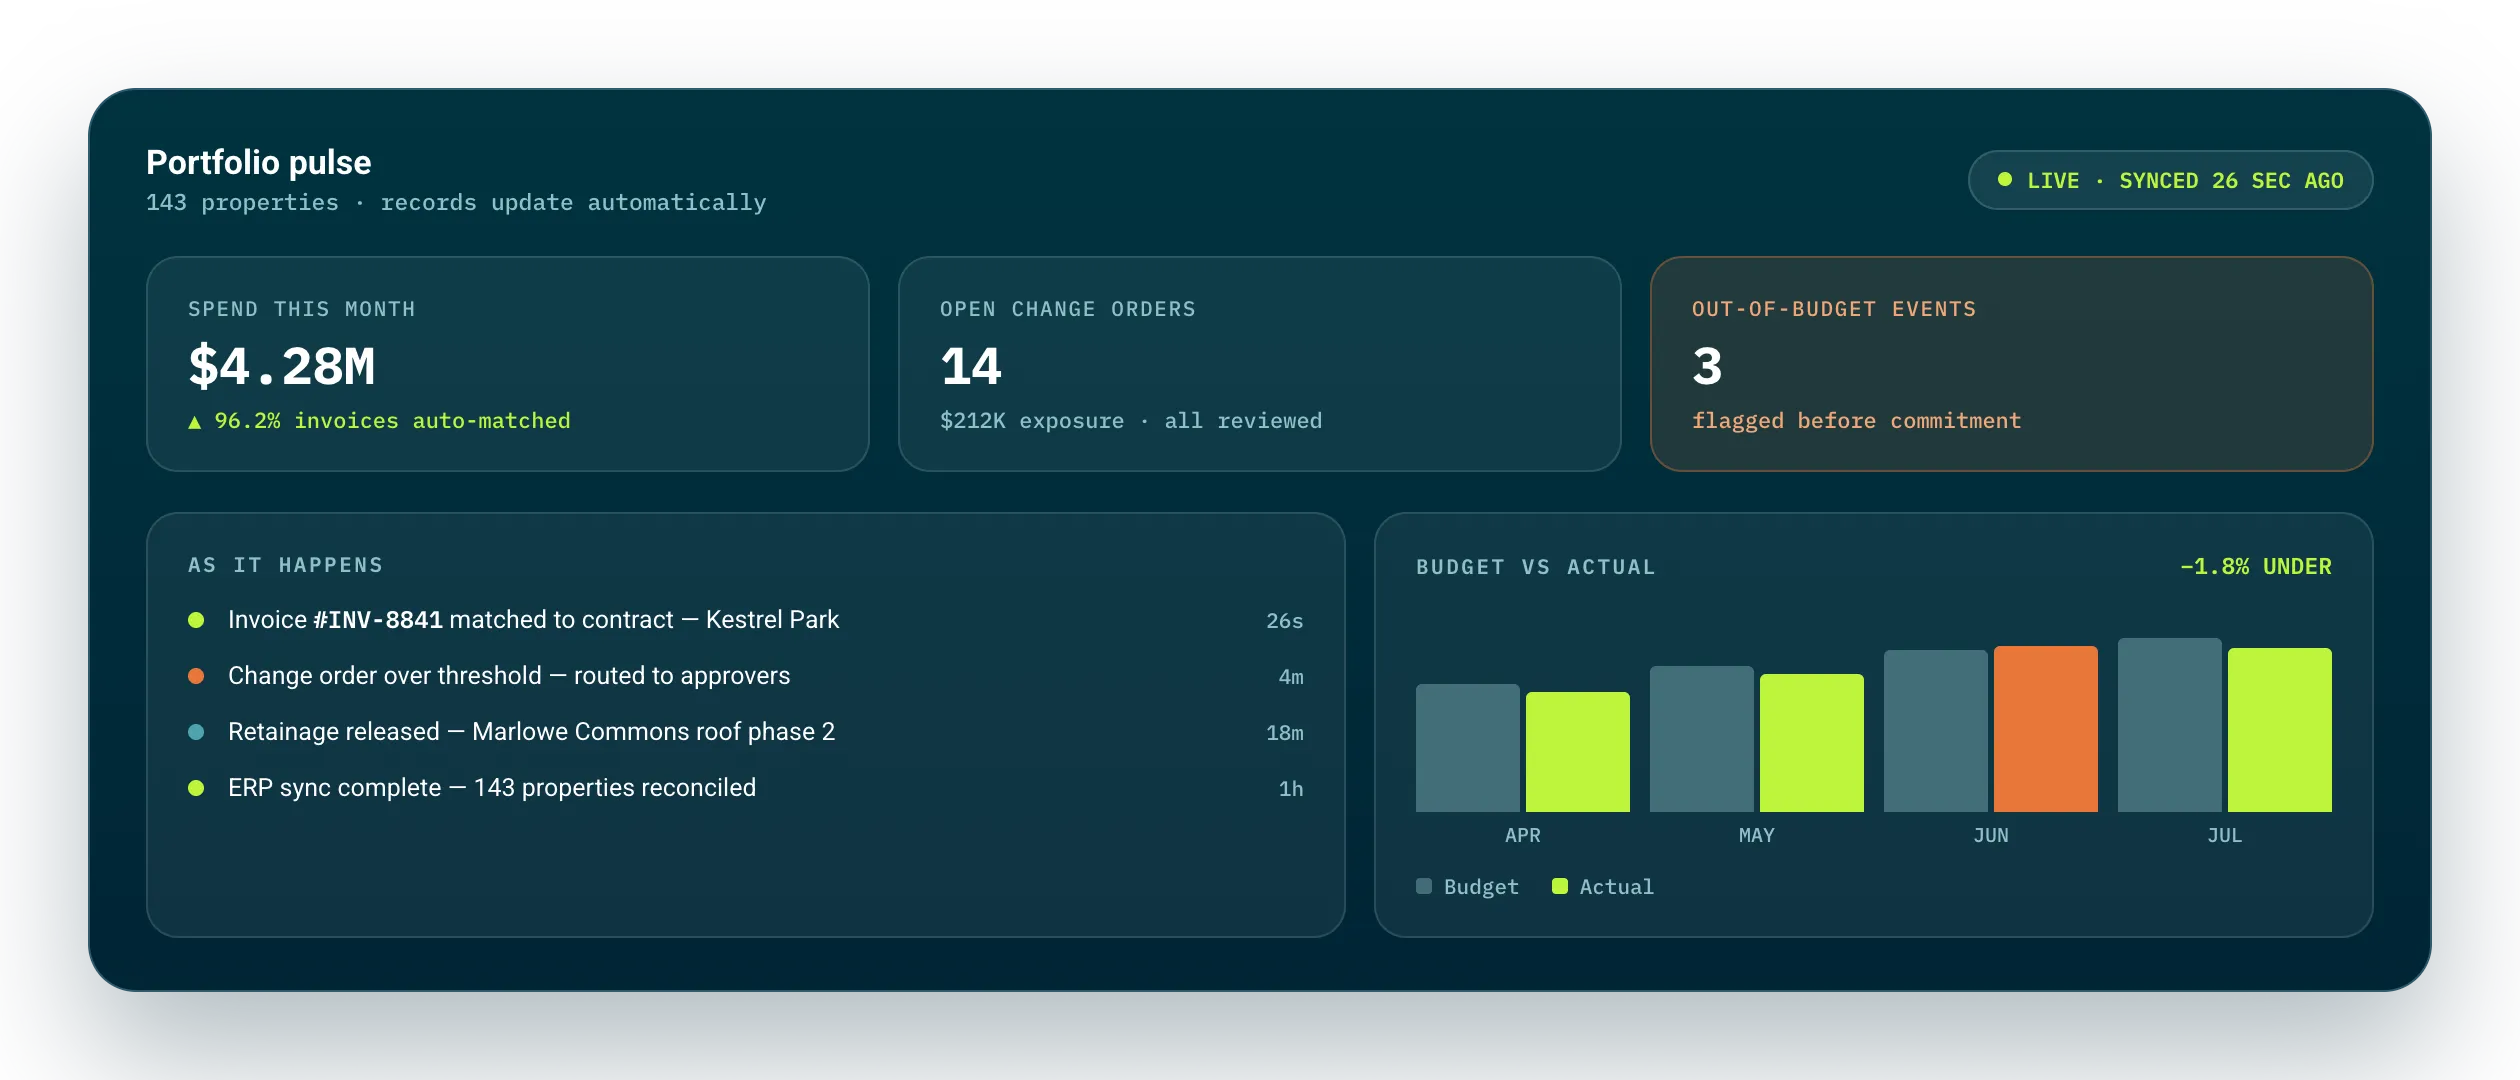2520x1080 pixels.
Task: Click the Live synced status badge
Action: pos(2170,180)
